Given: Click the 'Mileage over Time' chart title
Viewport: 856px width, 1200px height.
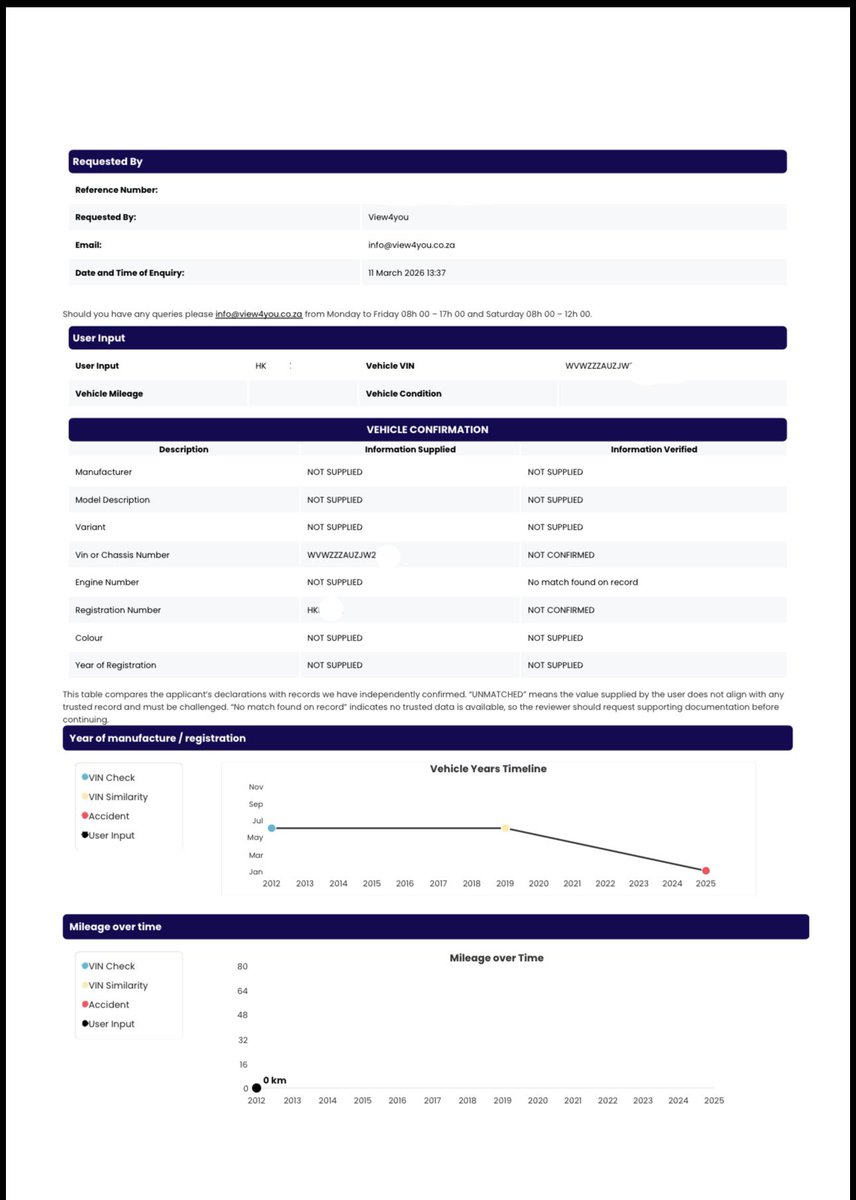Looking at the screenshot, I should tap(496, 958).
